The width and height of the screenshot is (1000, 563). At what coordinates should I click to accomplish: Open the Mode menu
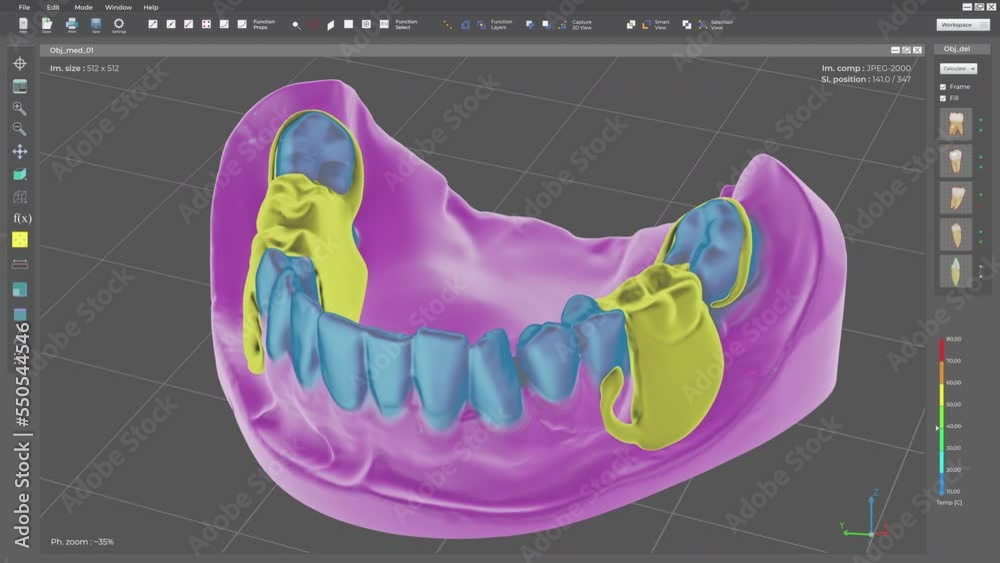83,8
